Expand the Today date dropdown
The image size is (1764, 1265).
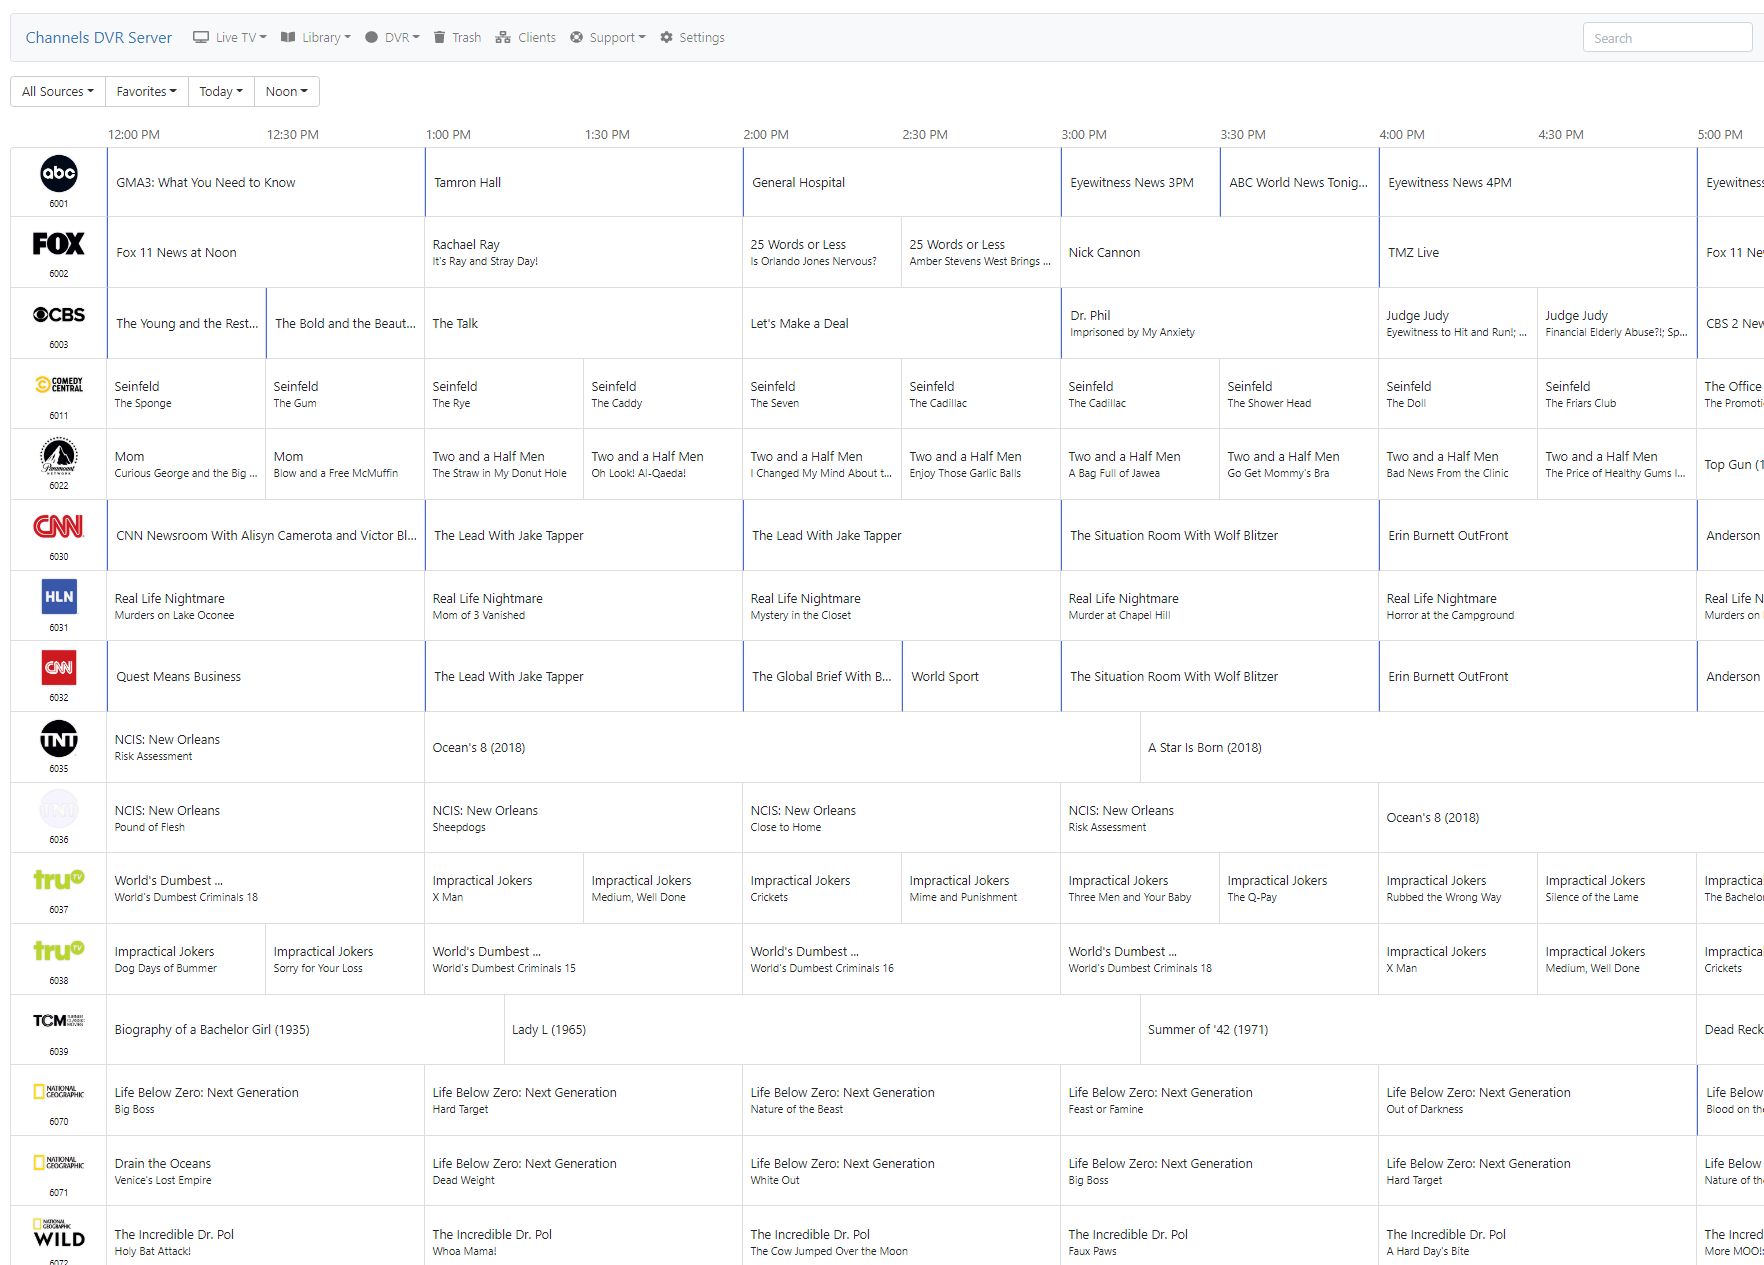pos(220,91)
